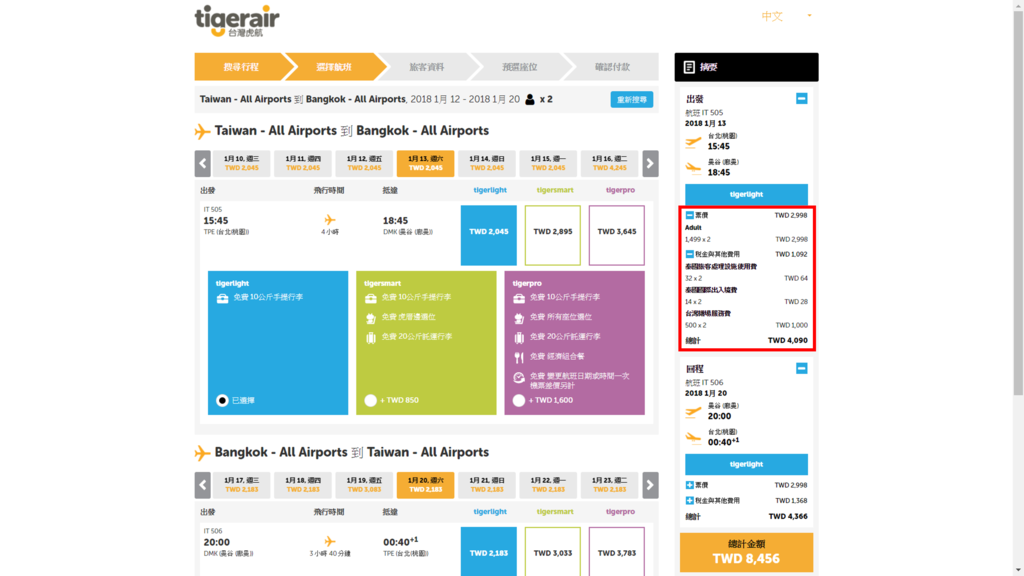The height and width of the screenshot is (576, 1024).
Task: Select outbound date 1月 13, 週六
Action: coord(426,163)
